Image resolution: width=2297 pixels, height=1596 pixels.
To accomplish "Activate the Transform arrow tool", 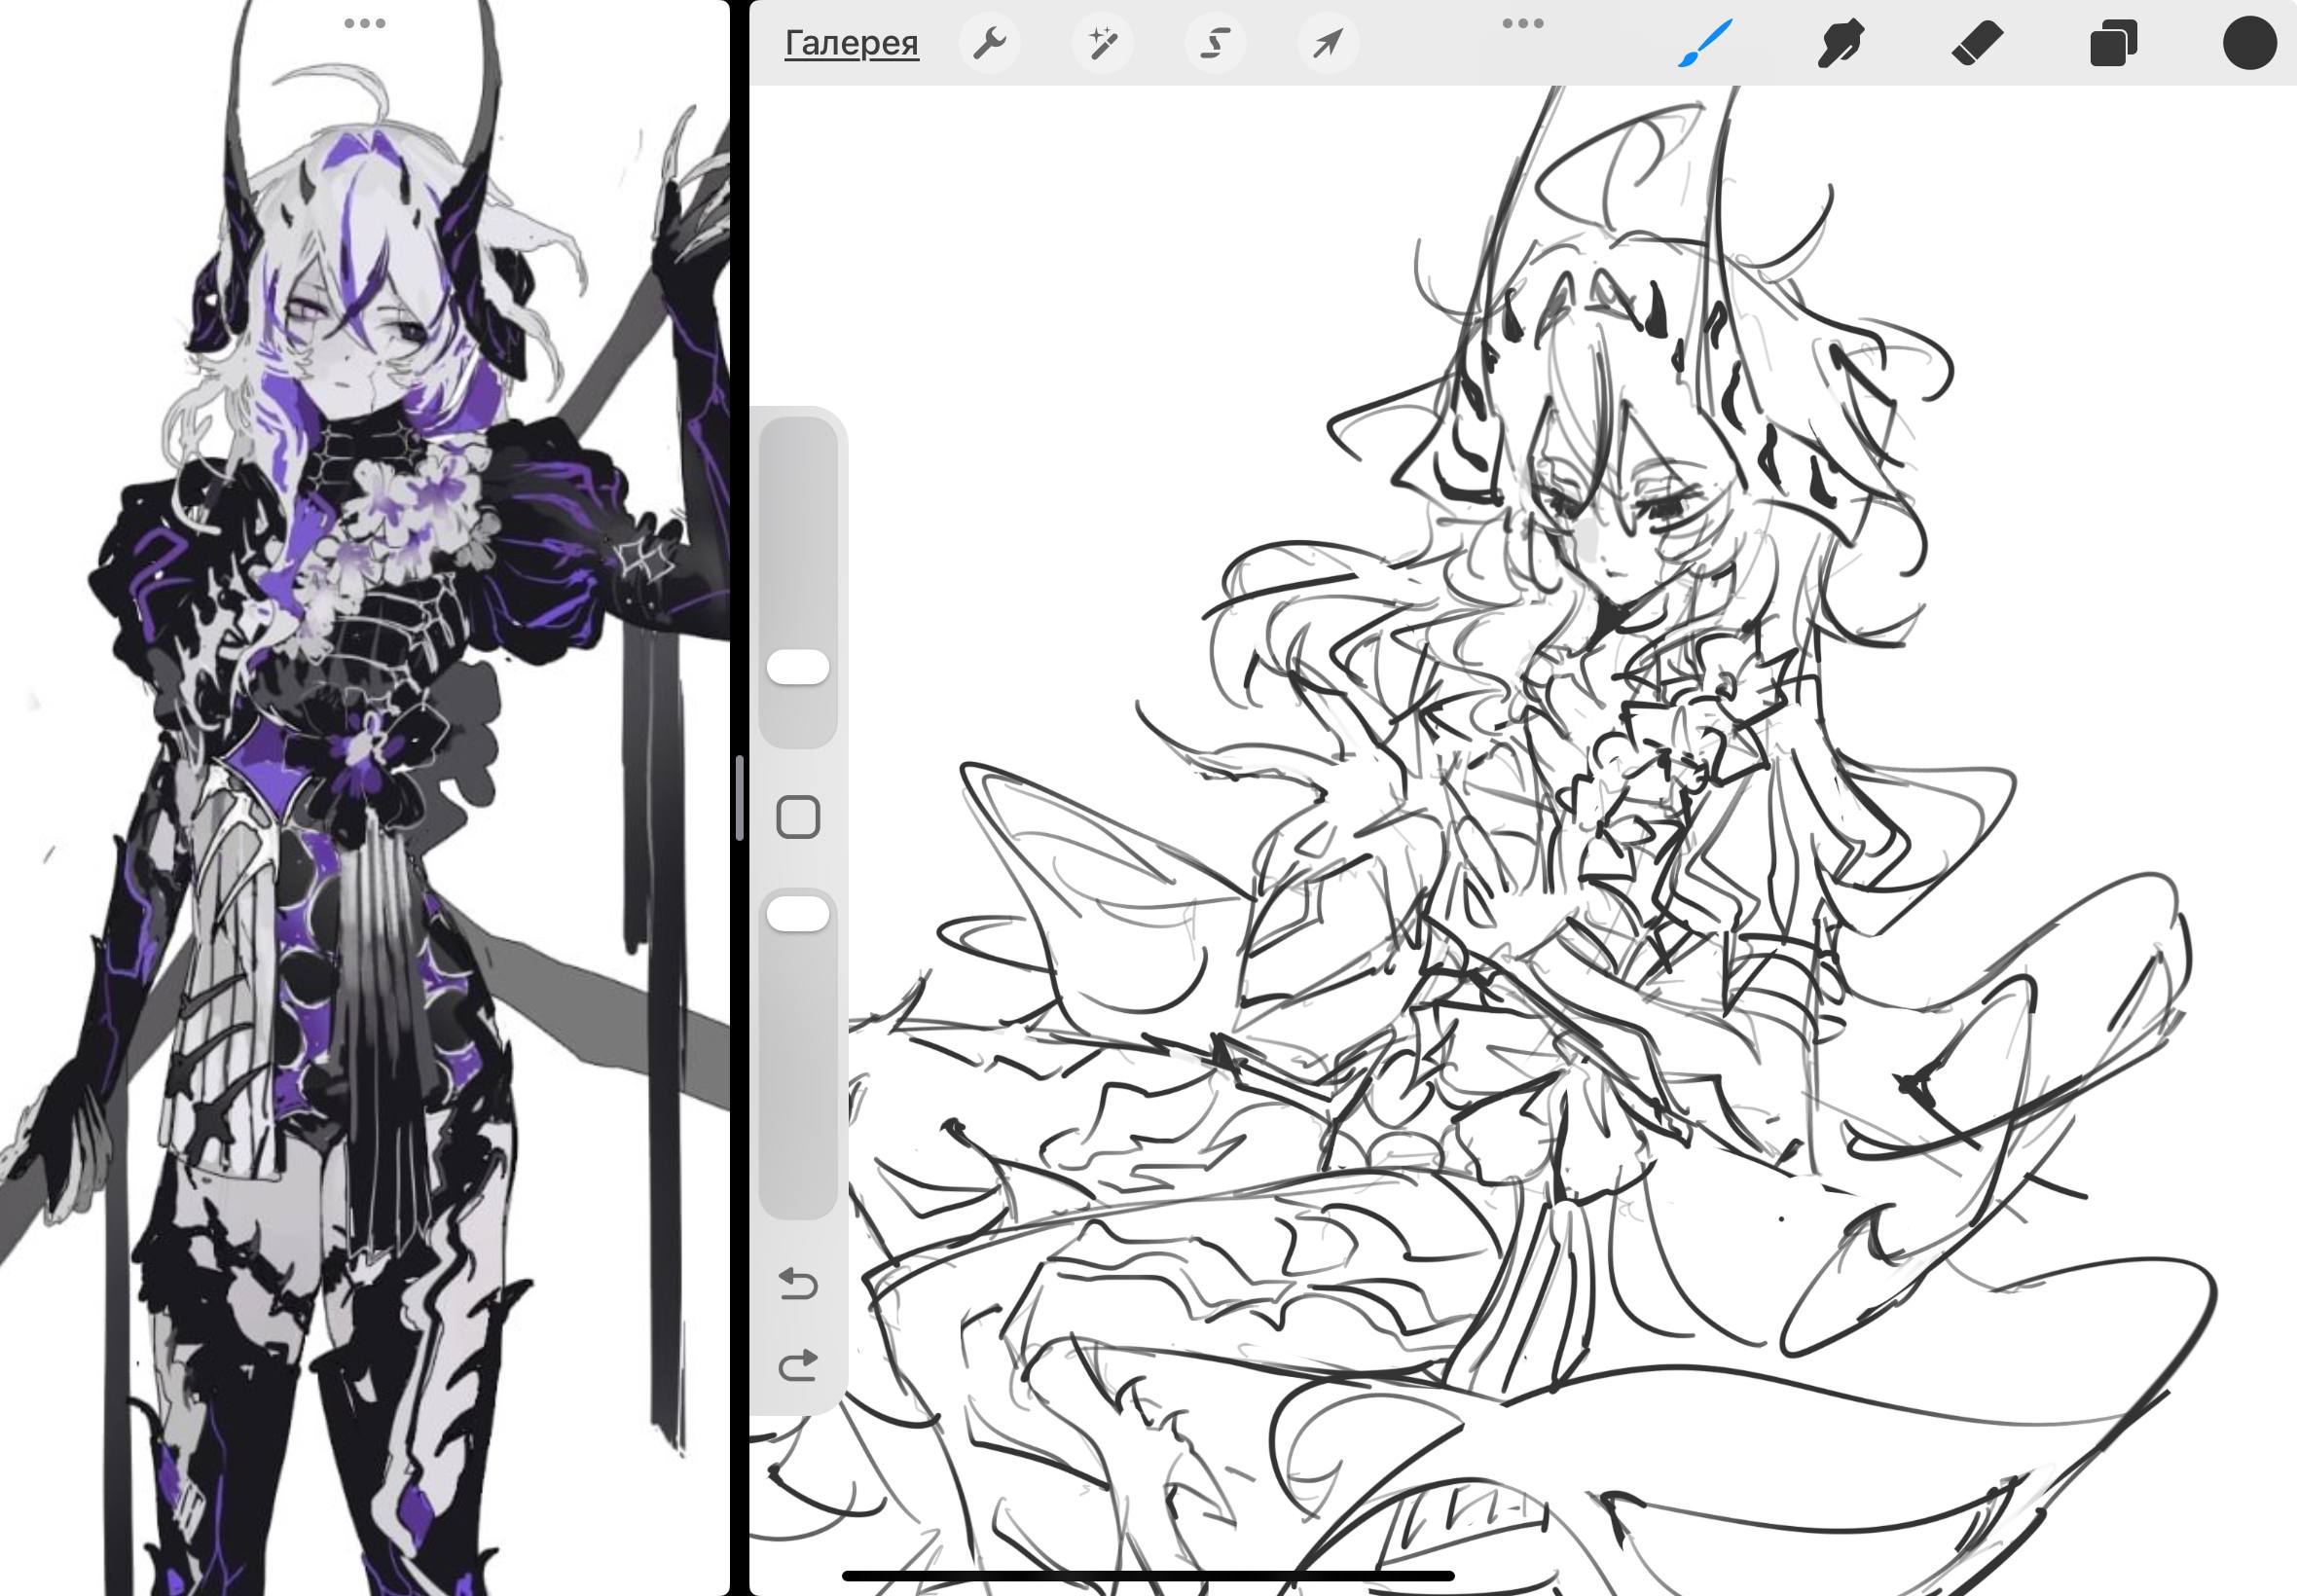I will coord(1328,43).
